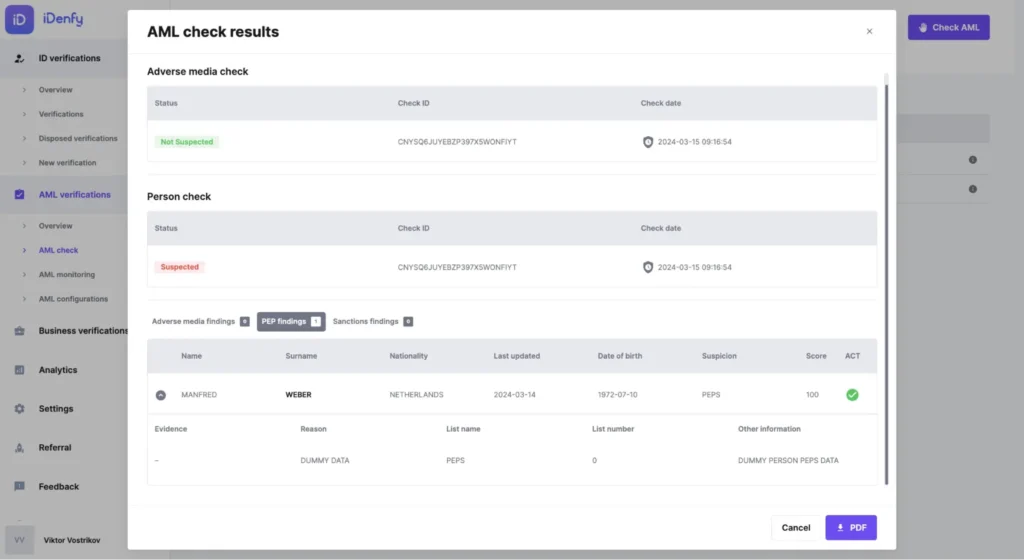
Task: Click the Cancel button
Action: pos(795,527)
